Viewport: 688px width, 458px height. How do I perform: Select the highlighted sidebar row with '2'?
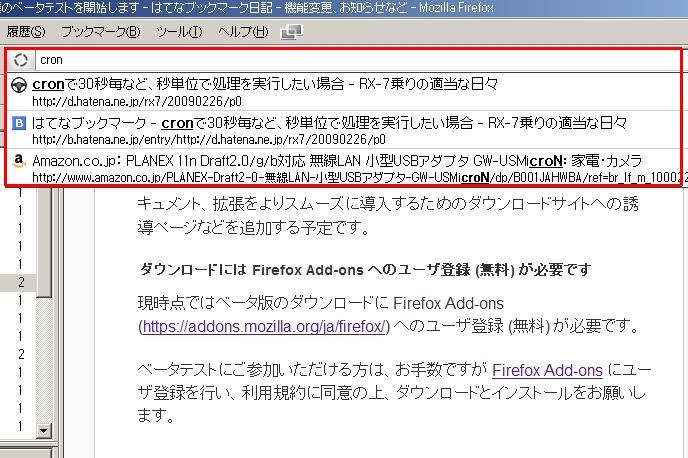(x=18, y=282)
